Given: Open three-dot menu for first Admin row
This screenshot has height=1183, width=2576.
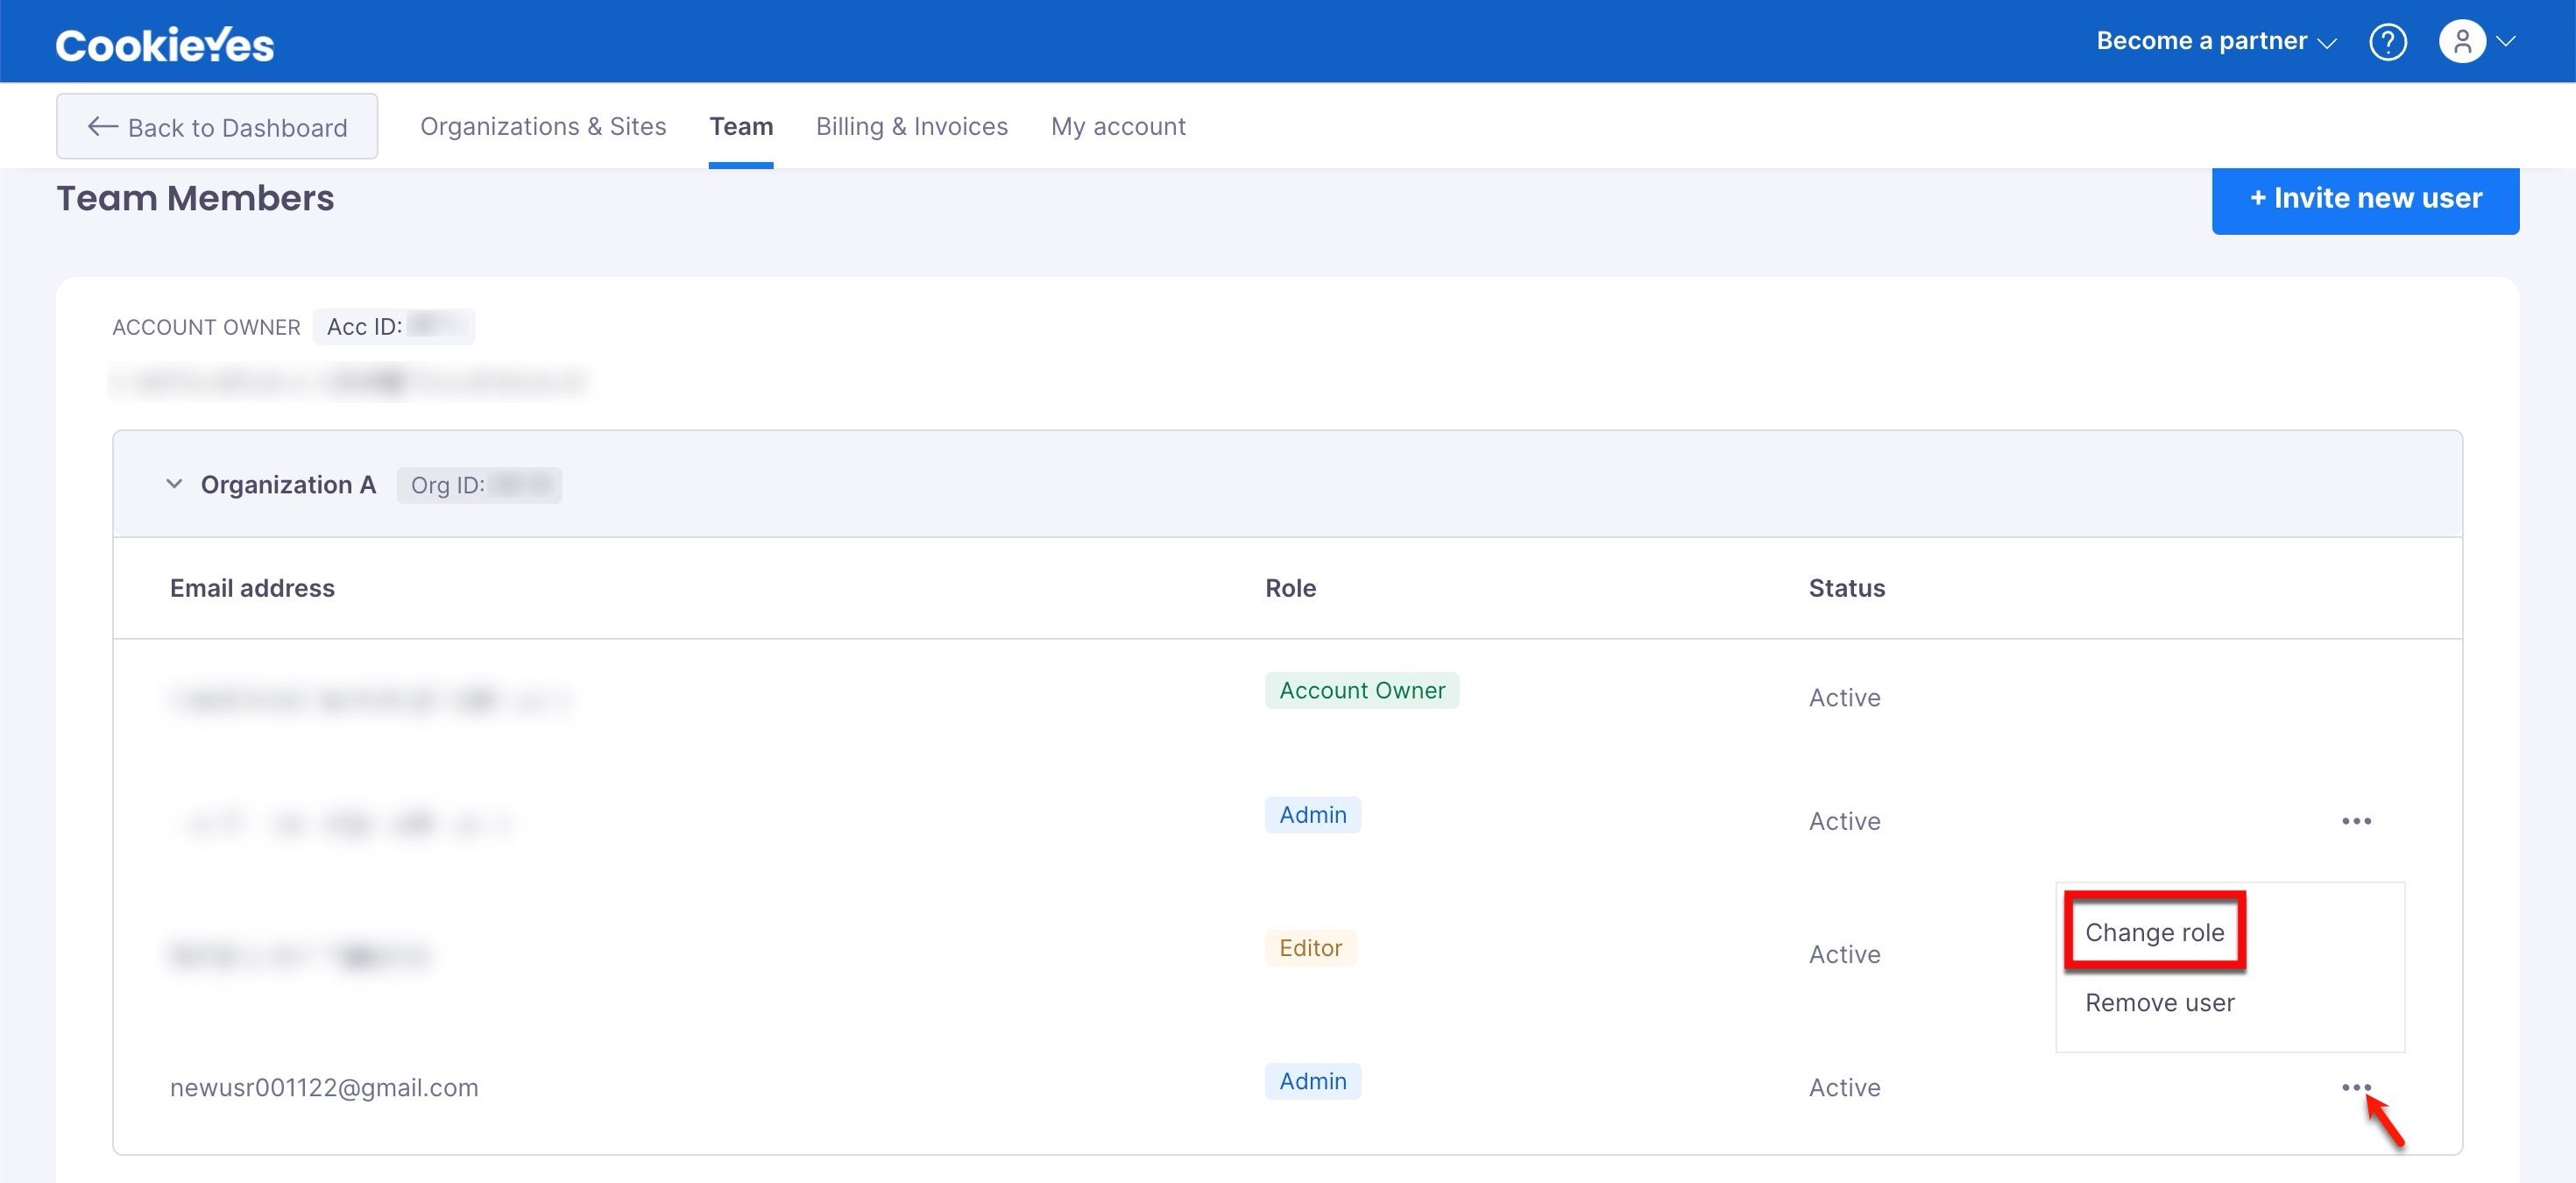Looking at the screenshot, I should tap(2356, 821).
